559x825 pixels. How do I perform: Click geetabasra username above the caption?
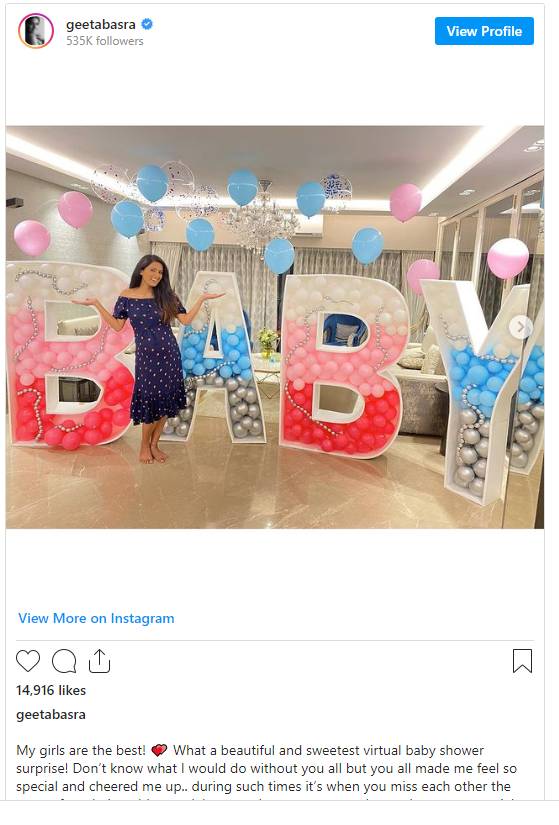tap(51, 715)
